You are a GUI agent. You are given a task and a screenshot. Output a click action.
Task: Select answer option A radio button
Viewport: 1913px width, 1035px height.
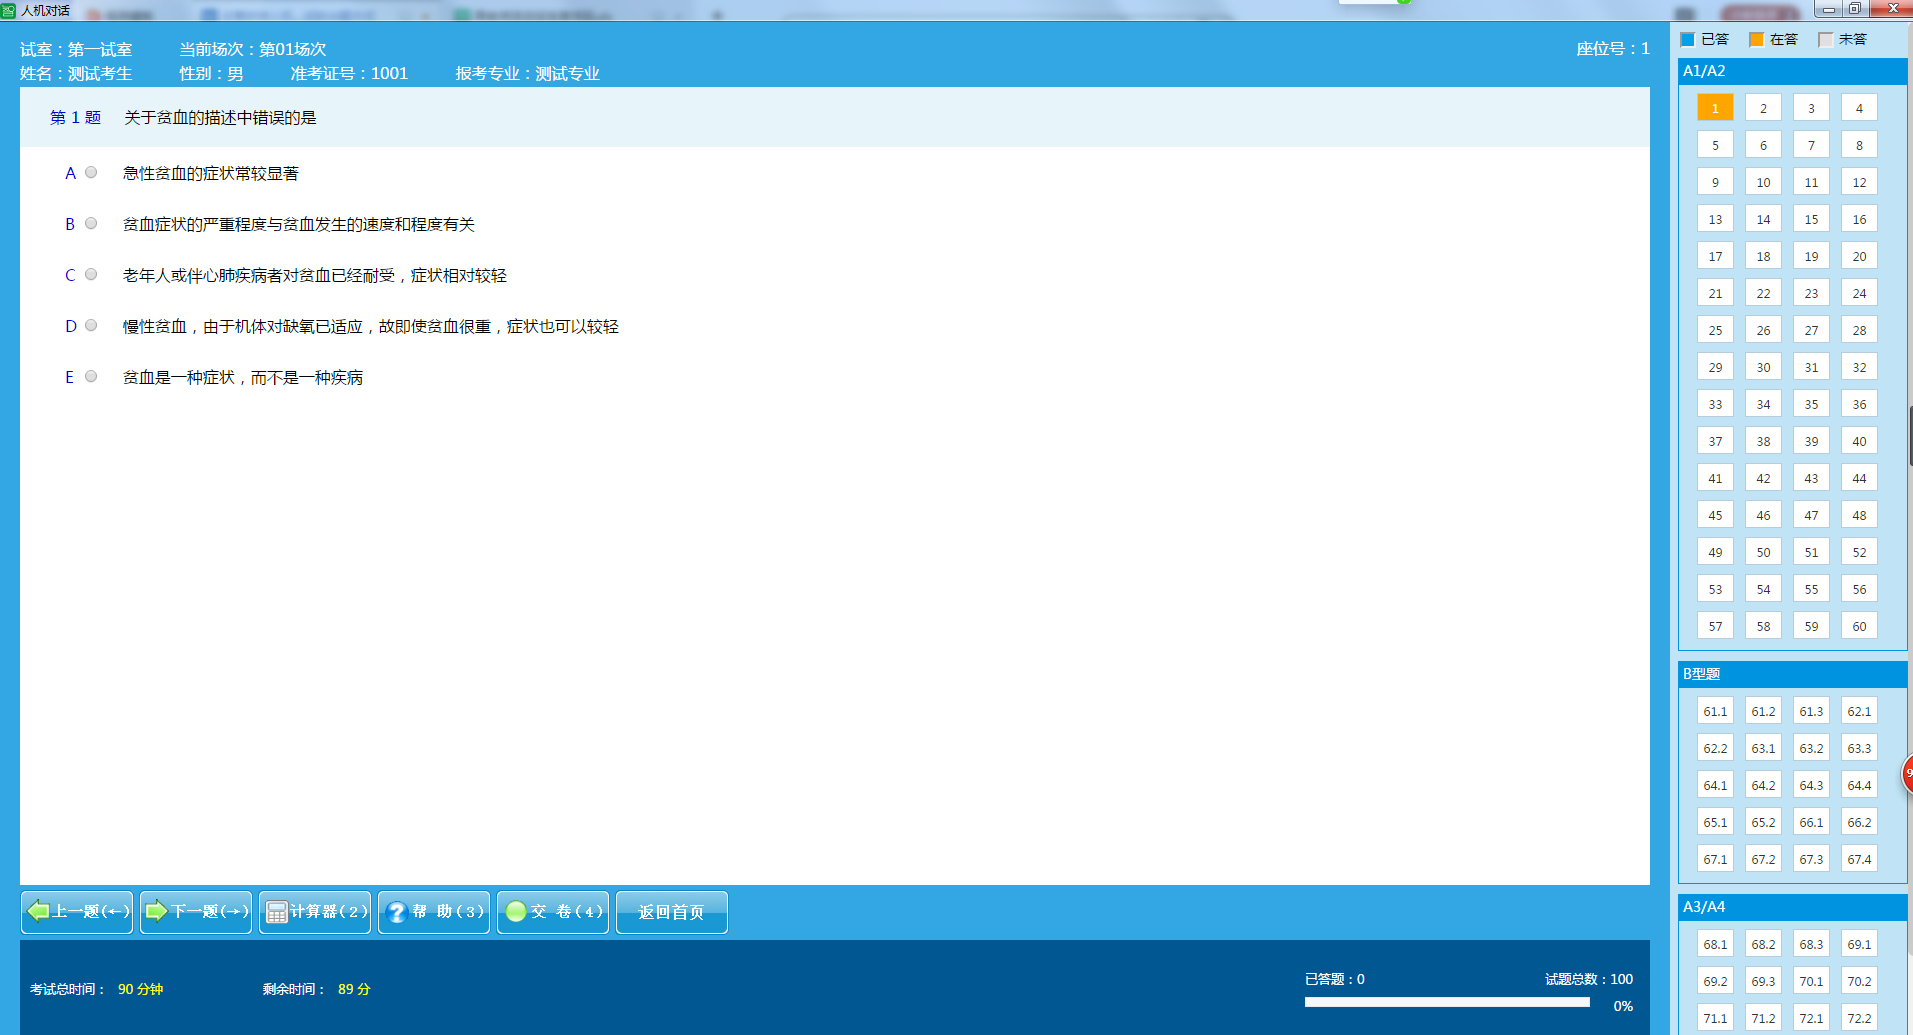click(91, 173)
